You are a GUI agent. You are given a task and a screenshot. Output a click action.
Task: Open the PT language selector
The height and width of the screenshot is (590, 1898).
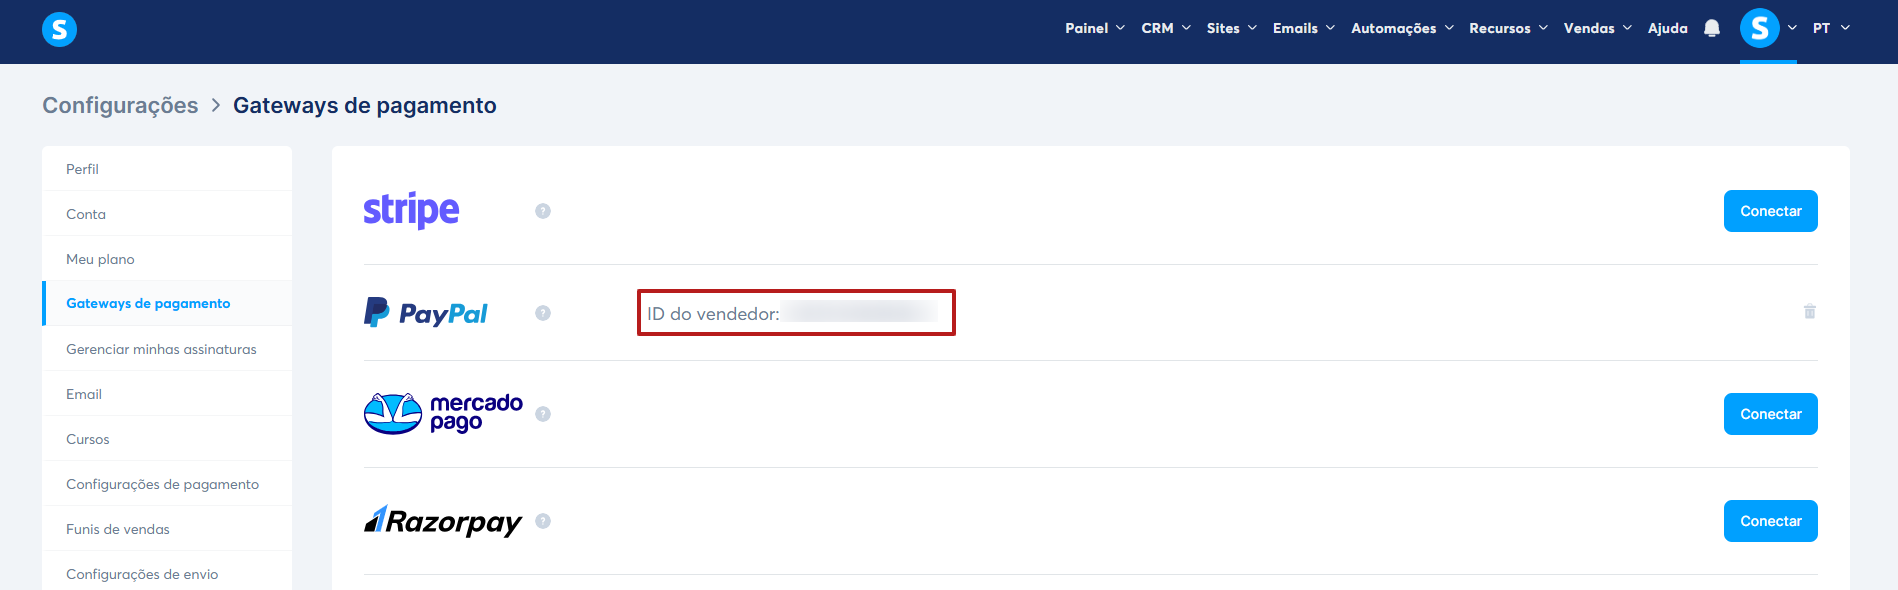[x=1831, y=28]
